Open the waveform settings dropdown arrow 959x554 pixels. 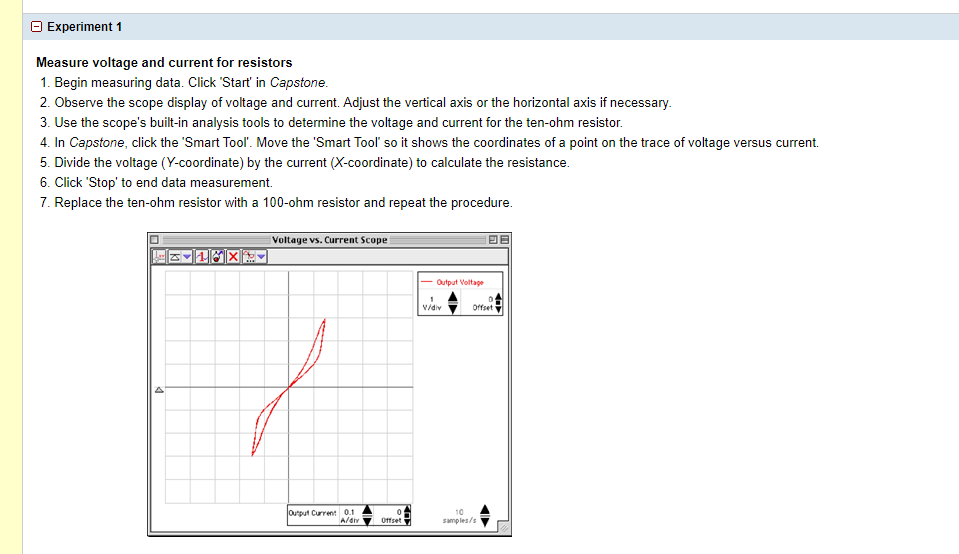click(x=261, y=257)
